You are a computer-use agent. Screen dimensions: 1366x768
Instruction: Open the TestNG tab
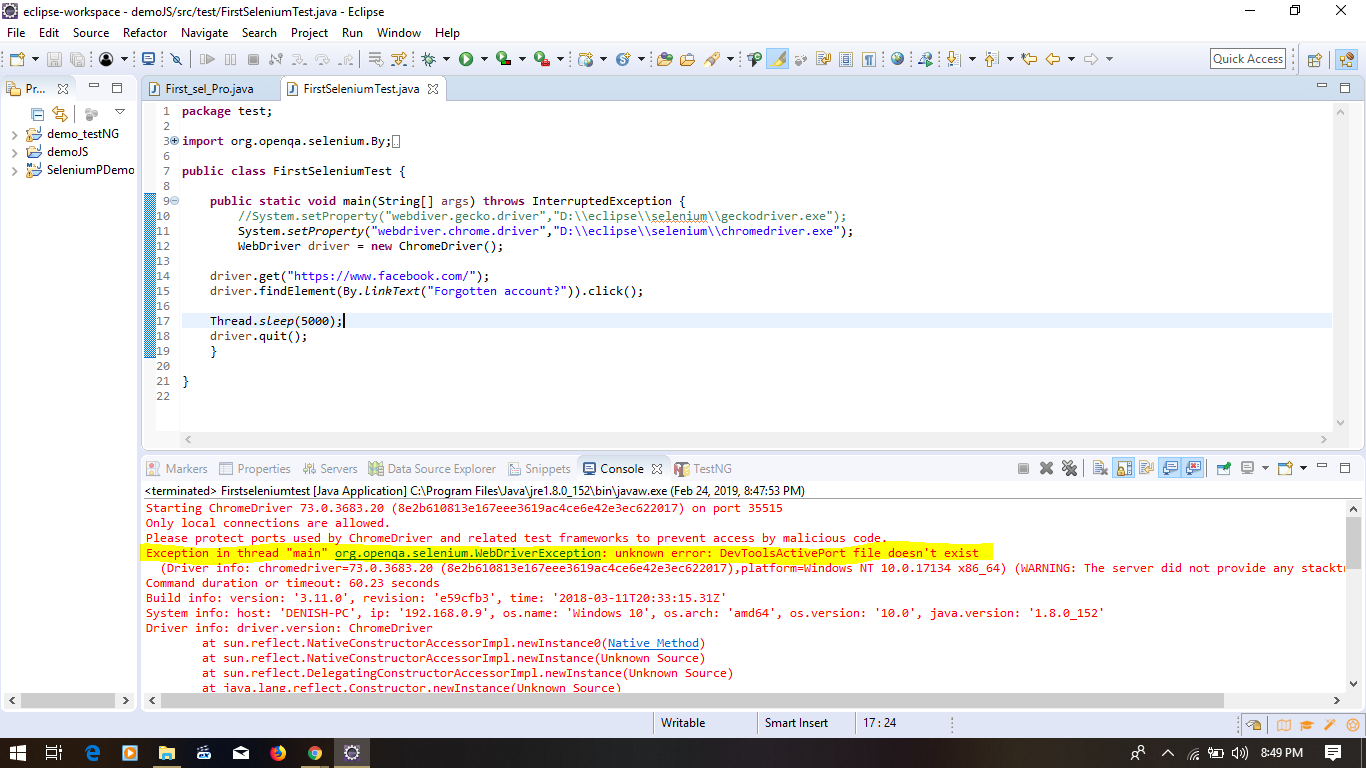click(x=703, y=468)
